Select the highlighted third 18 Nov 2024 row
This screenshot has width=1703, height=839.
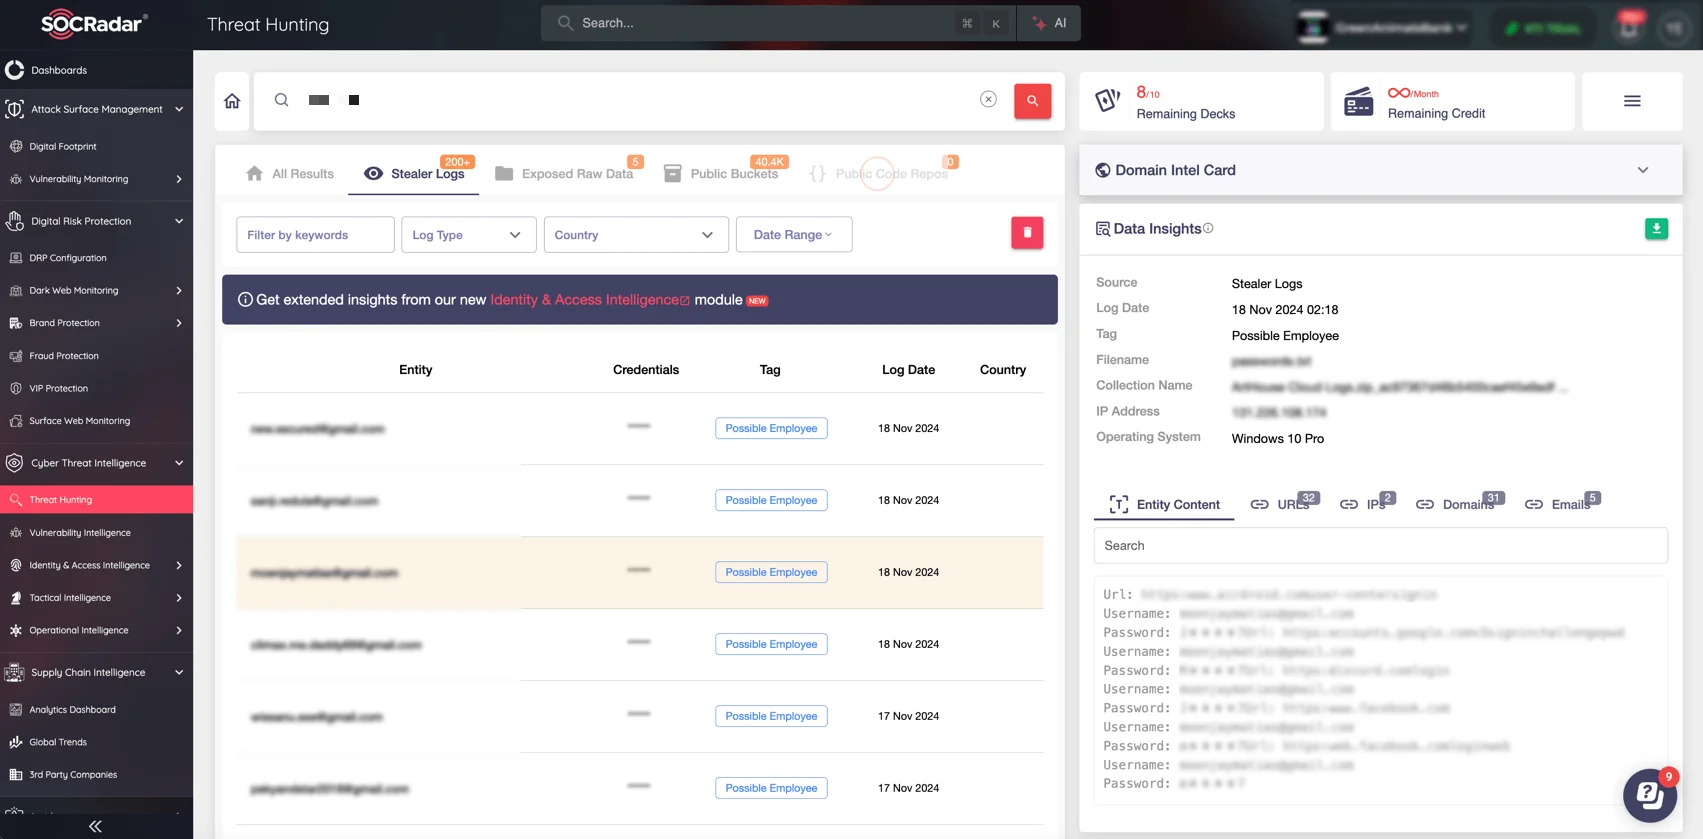(640, 572)
